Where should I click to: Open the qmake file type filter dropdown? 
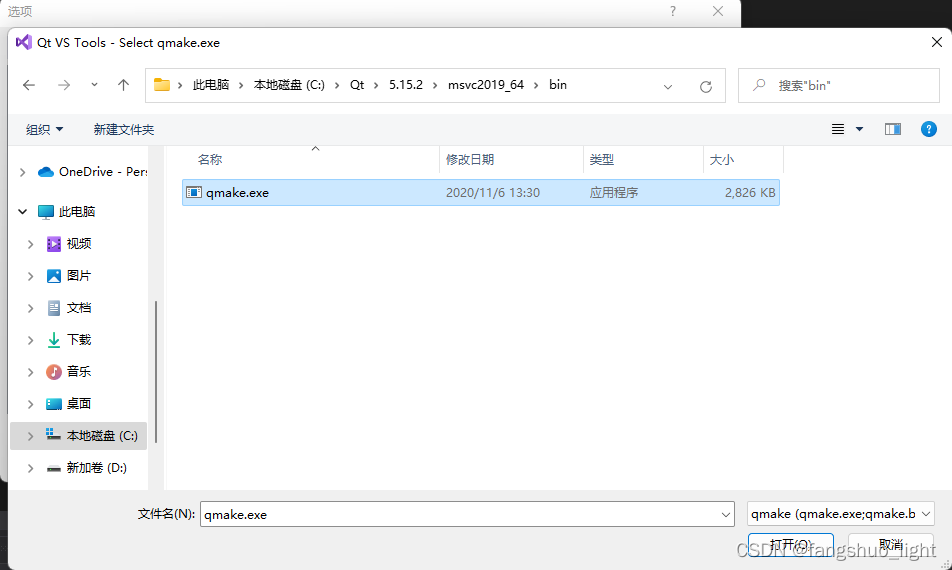(x=840, y=514)
